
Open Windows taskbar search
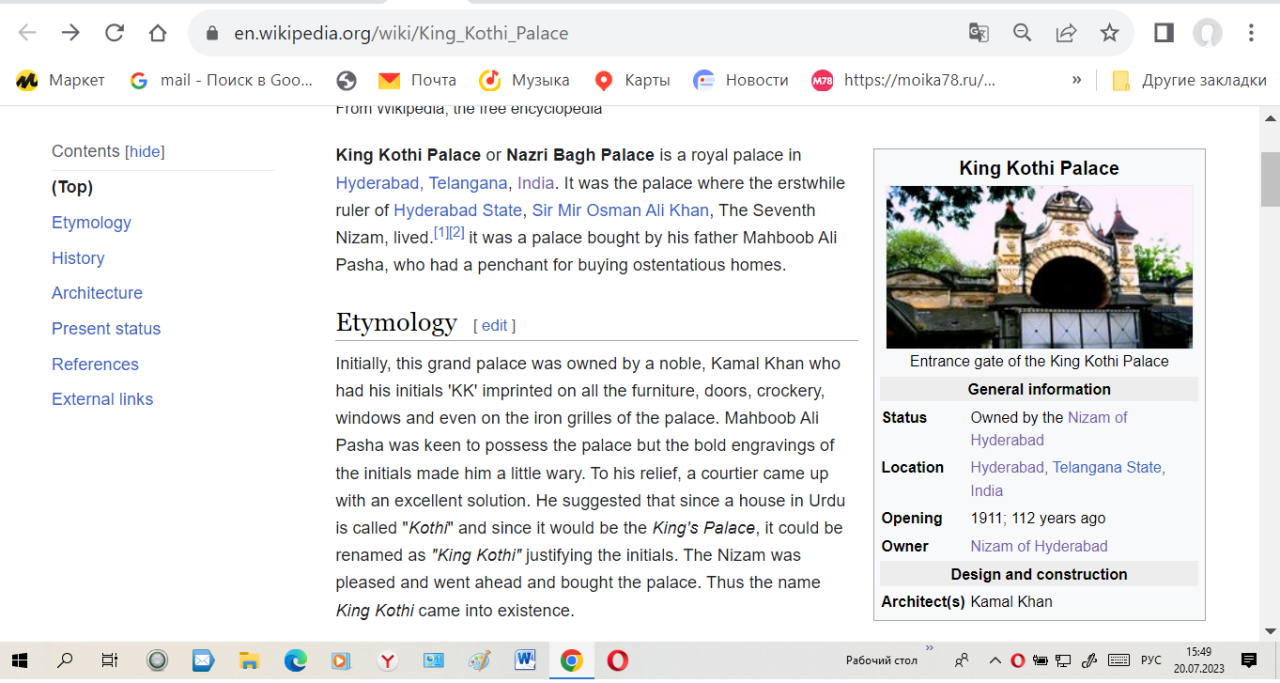pos(65,660)
